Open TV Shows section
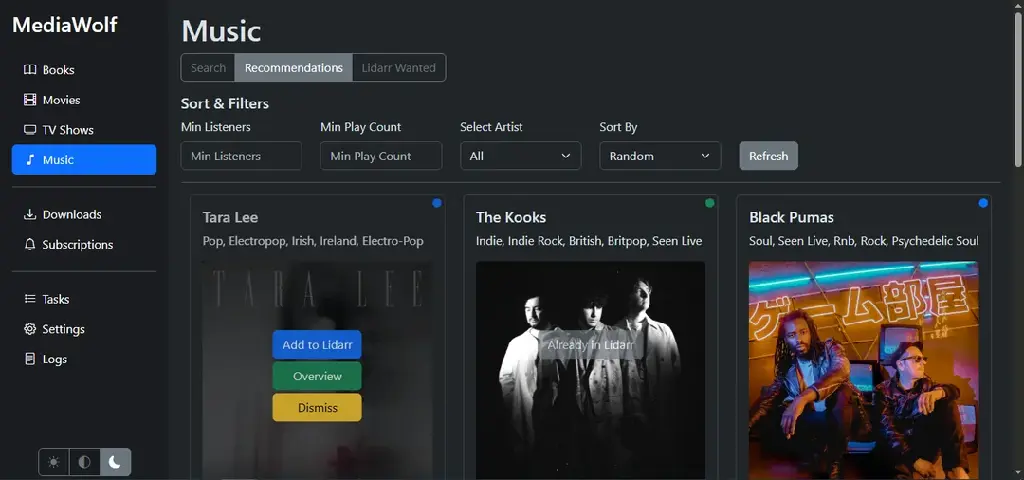 click(84, 130)
